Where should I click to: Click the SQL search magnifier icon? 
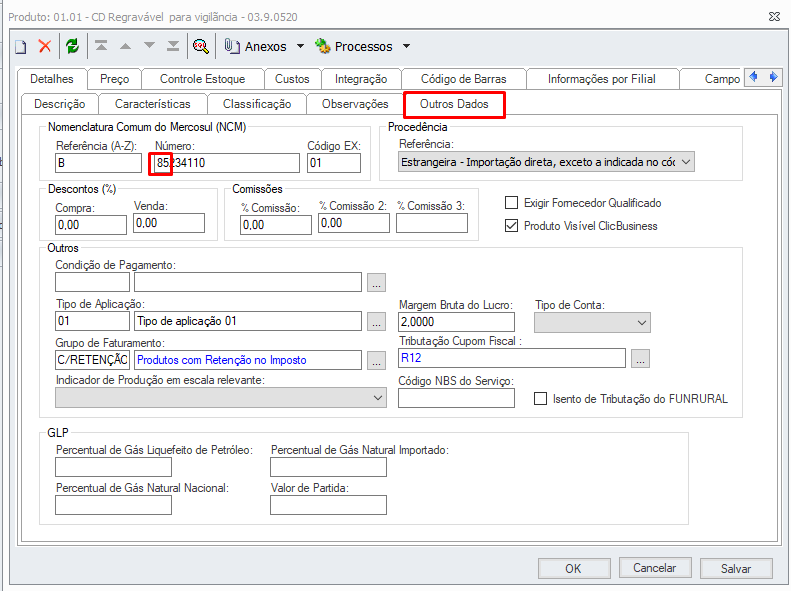tap(201, 46)
